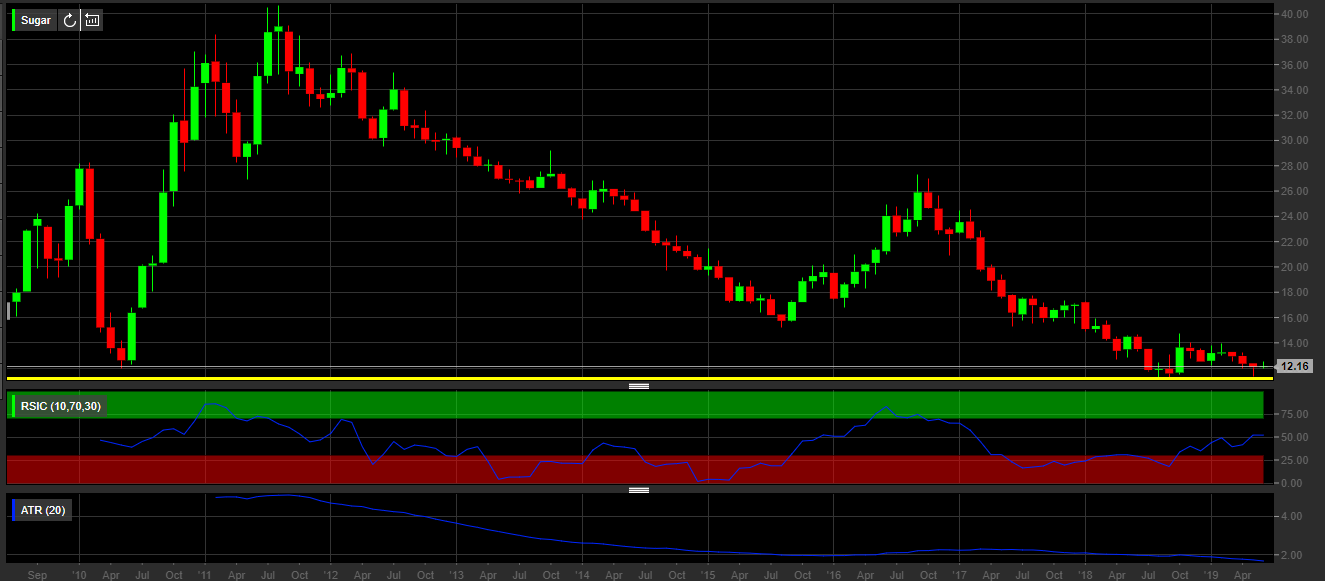
Task: Click the '13 year label on time axis
Action: [x=455, y=575]
